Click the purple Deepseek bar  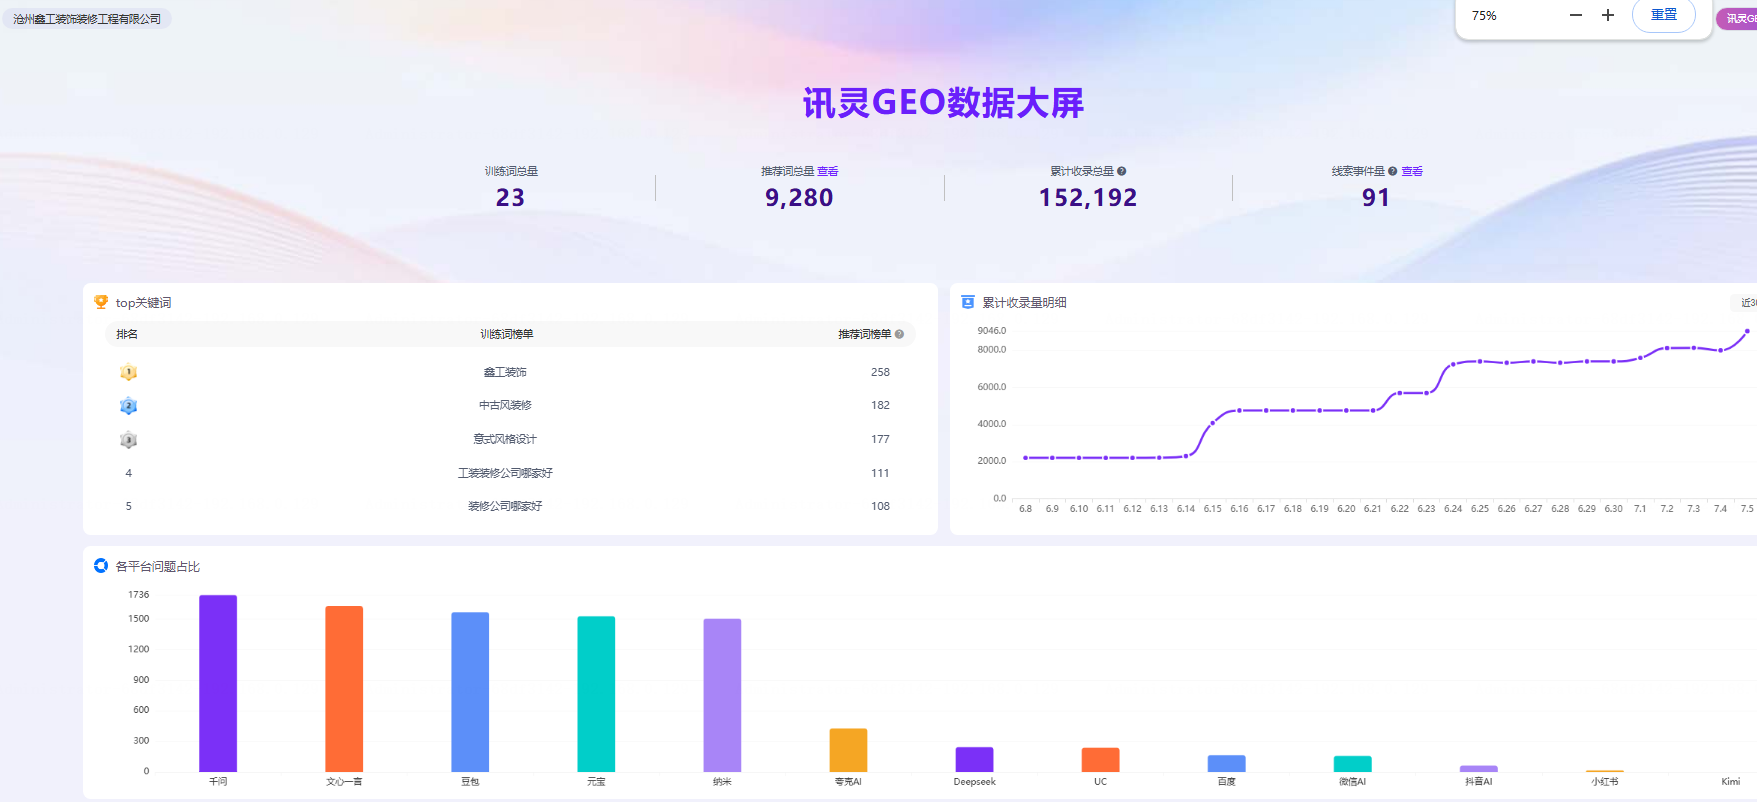(974, 759)
